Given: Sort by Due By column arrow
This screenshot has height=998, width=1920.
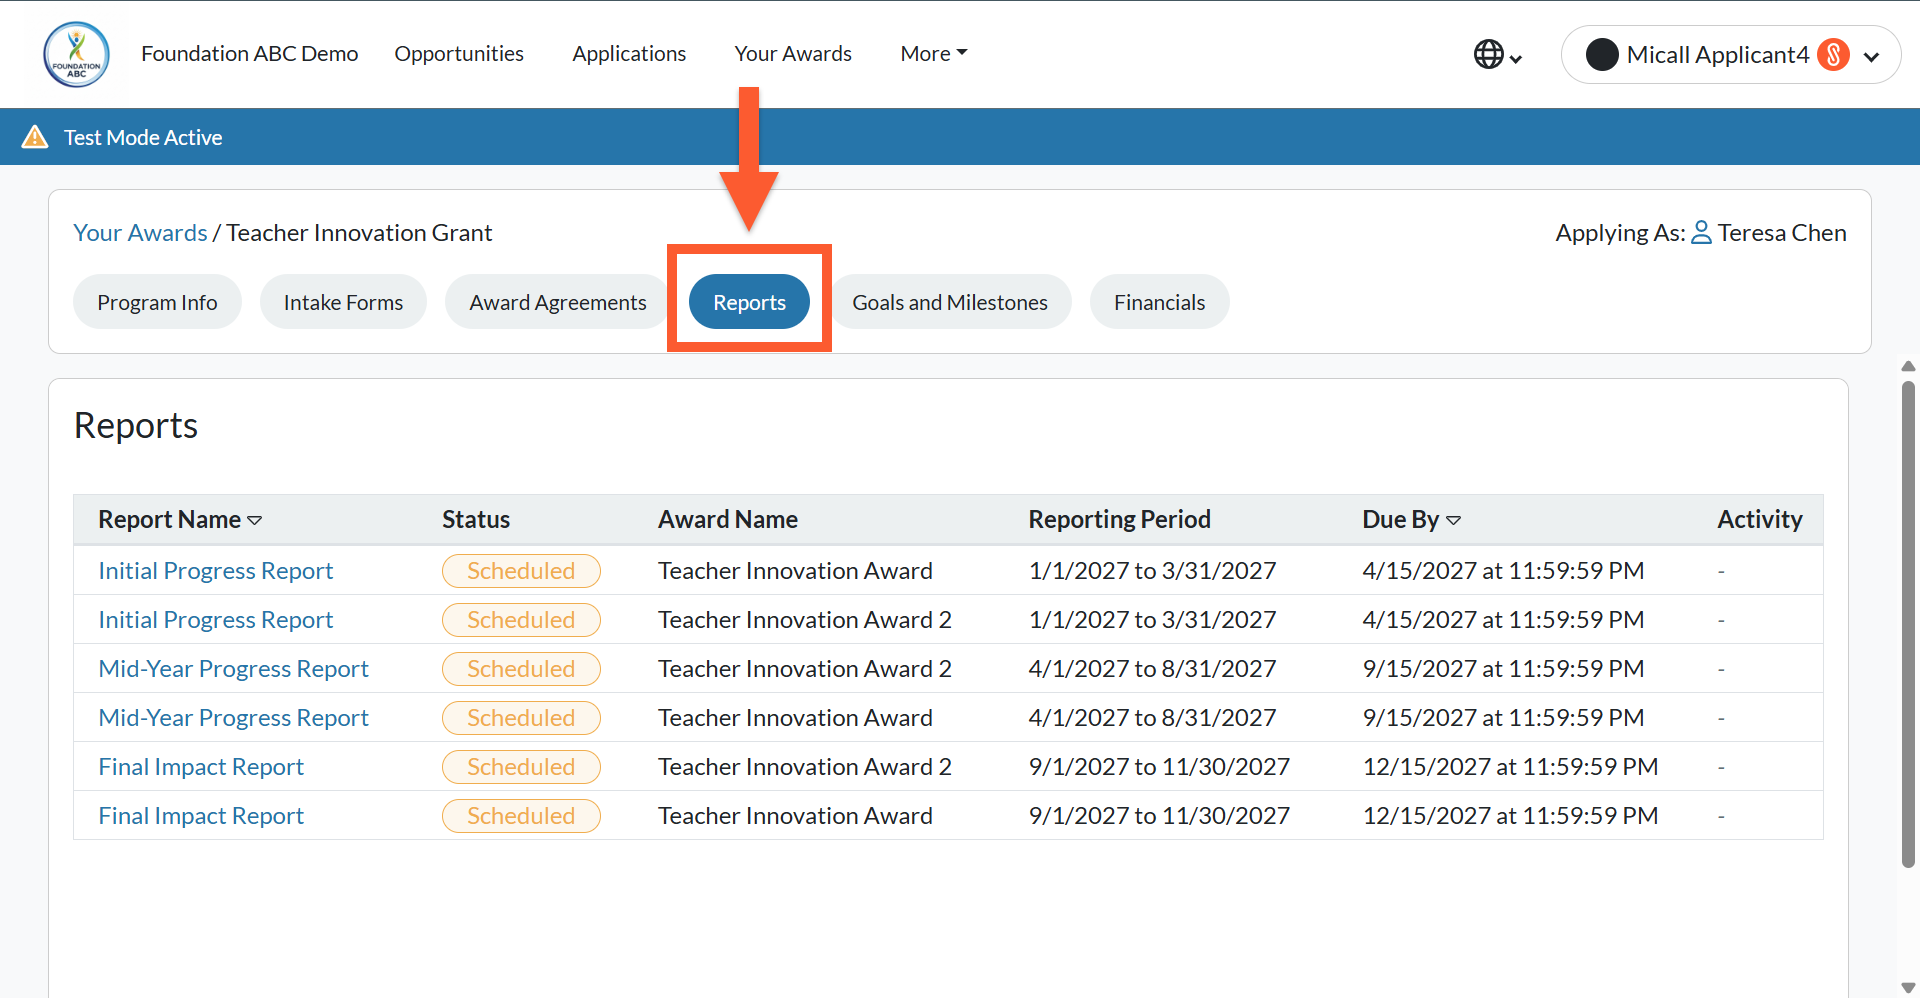Looking at the screenshot, I should click(1453, 521).
